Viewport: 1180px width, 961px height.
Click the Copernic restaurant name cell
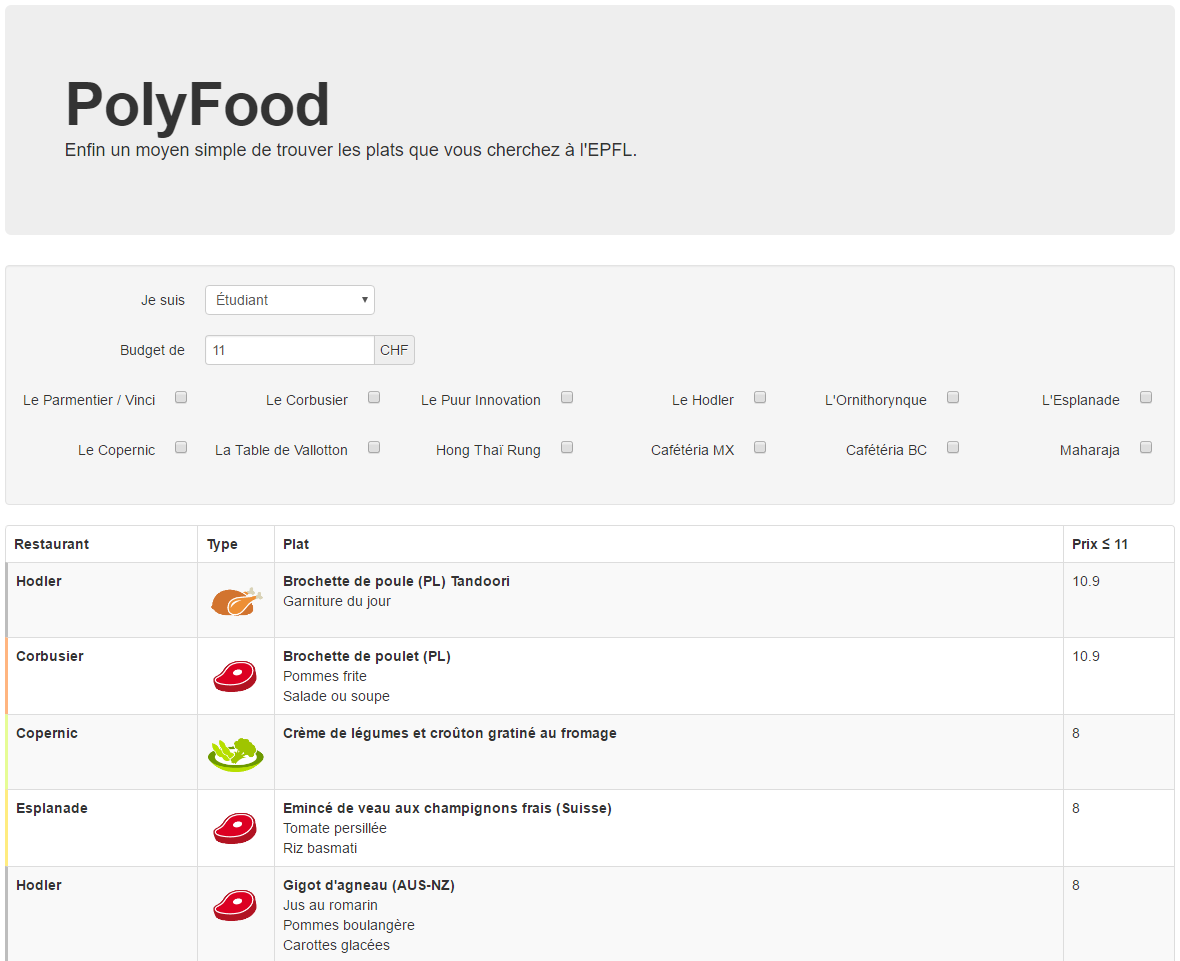(x=47, y=733)
